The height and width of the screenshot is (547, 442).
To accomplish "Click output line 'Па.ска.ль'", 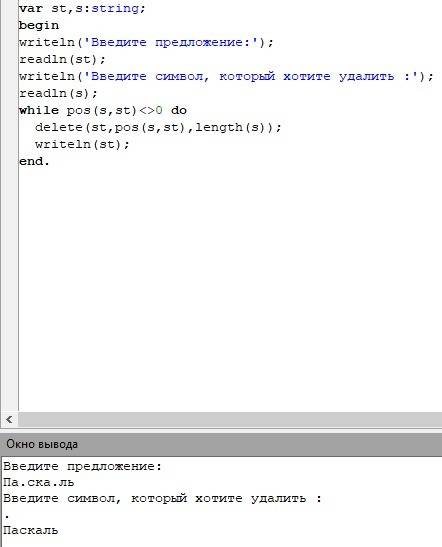I will pyautogui.click(x=38, y=482).
